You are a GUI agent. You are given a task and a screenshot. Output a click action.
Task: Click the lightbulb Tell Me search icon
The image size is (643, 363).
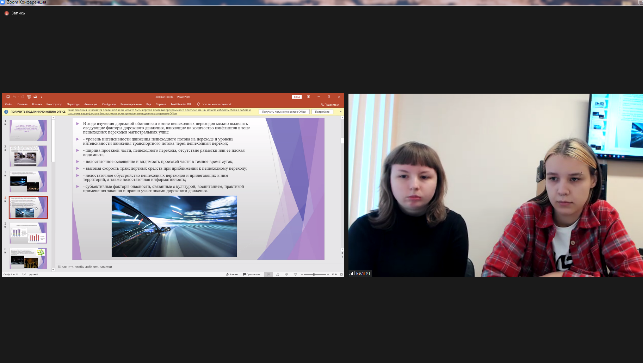pos(198,104)
